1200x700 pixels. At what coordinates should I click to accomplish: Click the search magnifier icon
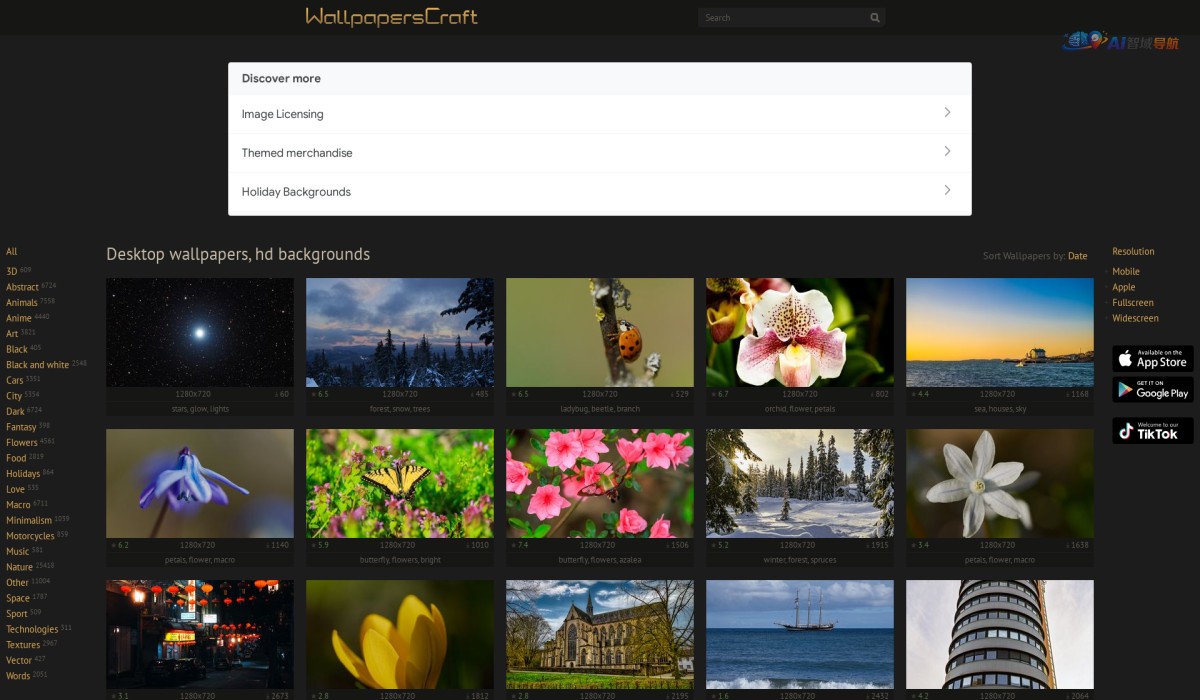coord(875,18)
